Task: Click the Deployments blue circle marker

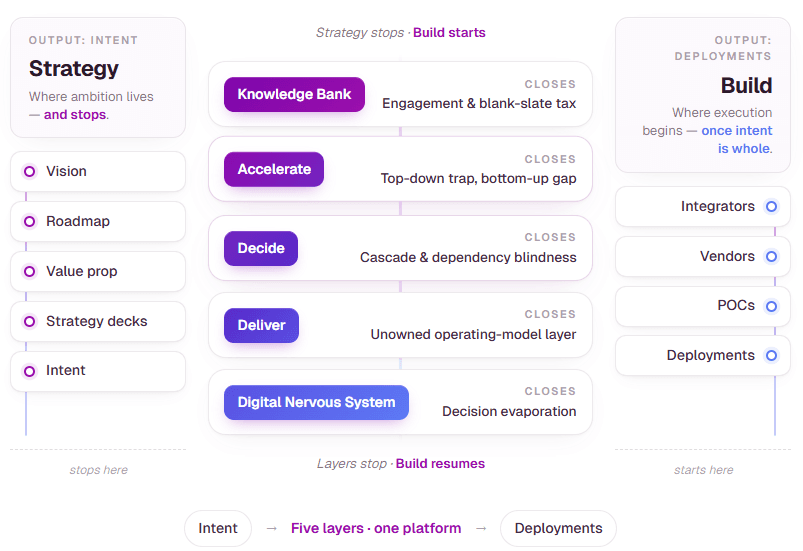Action: (771, 355)
